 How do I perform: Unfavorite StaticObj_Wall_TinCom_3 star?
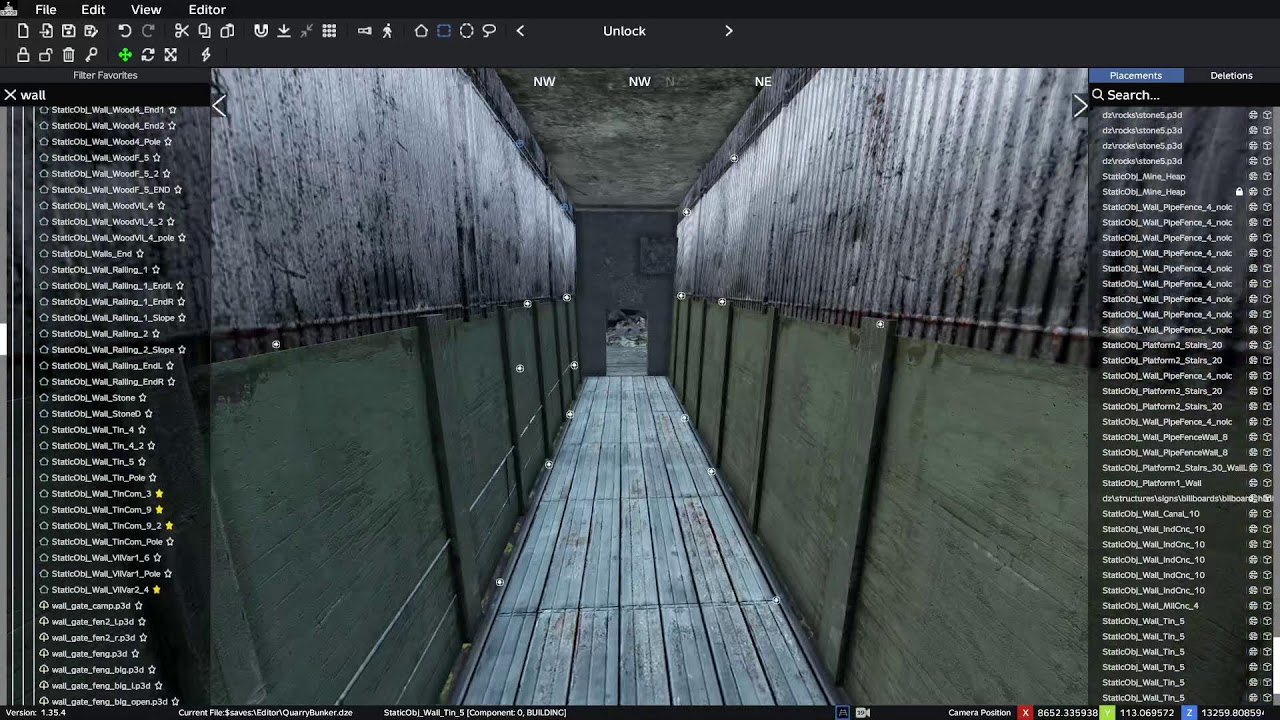click(159, 494)
